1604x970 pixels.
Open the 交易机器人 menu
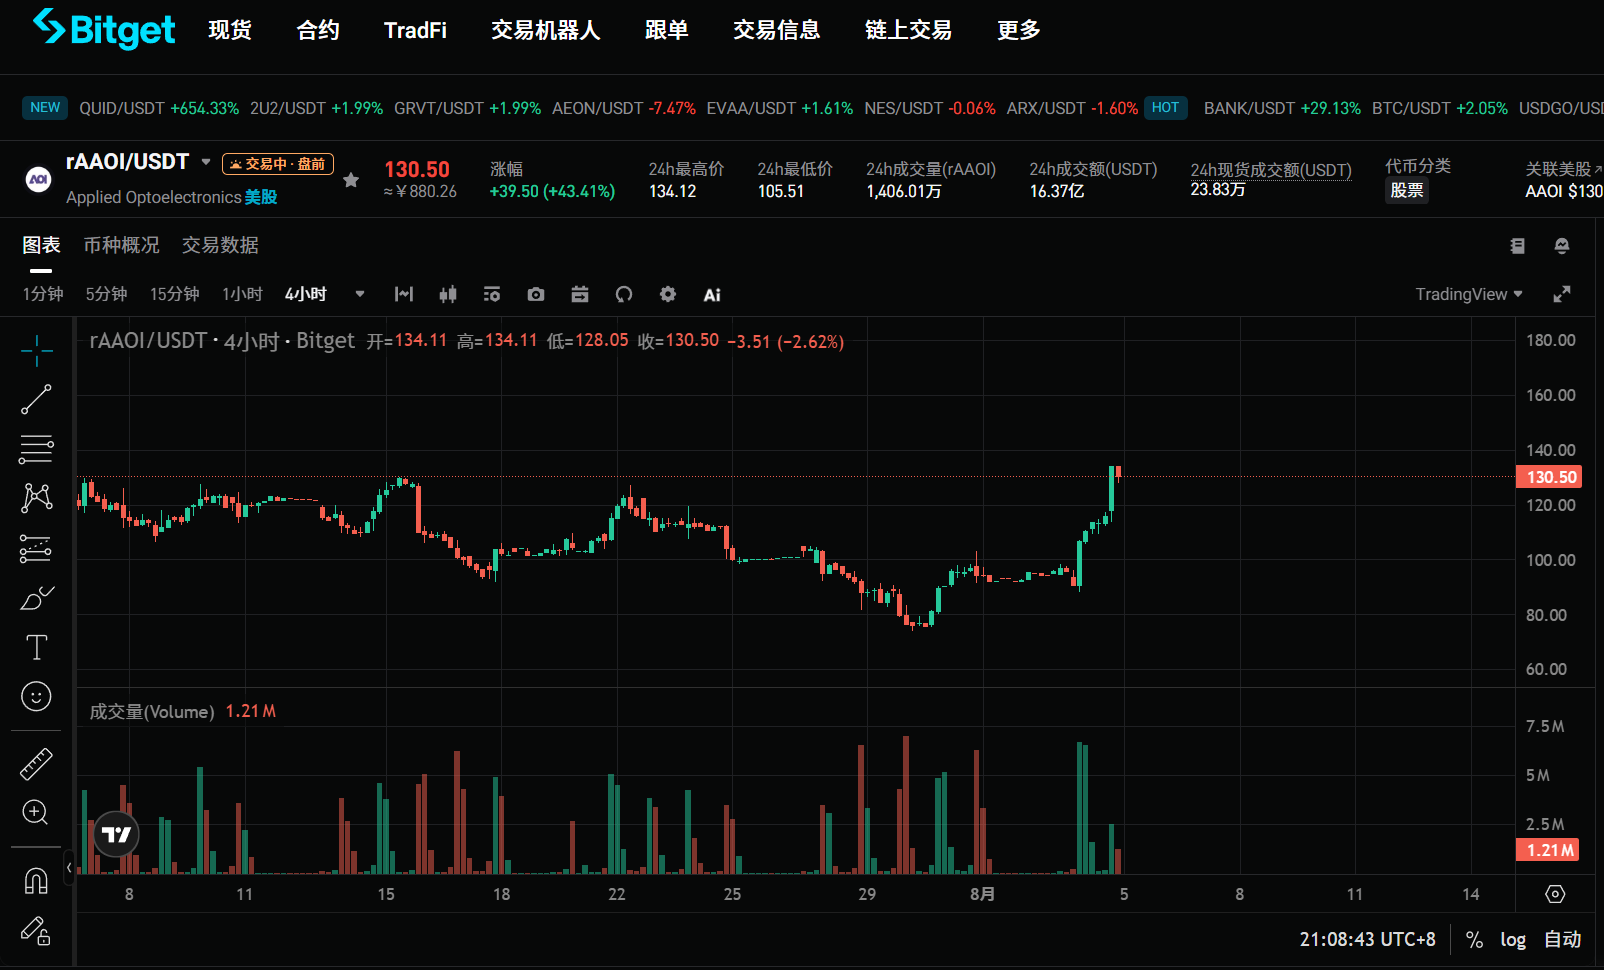click(x=546, y=30)
